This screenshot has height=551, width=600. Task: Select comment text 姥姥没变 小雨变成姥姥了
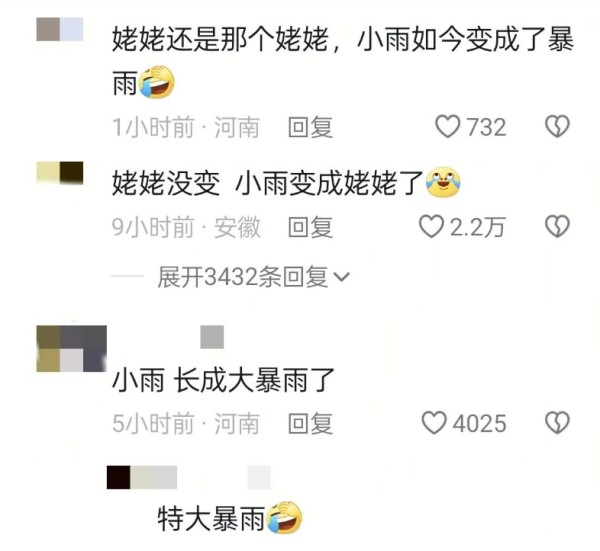pyautogui.click(x=267, y=183)
